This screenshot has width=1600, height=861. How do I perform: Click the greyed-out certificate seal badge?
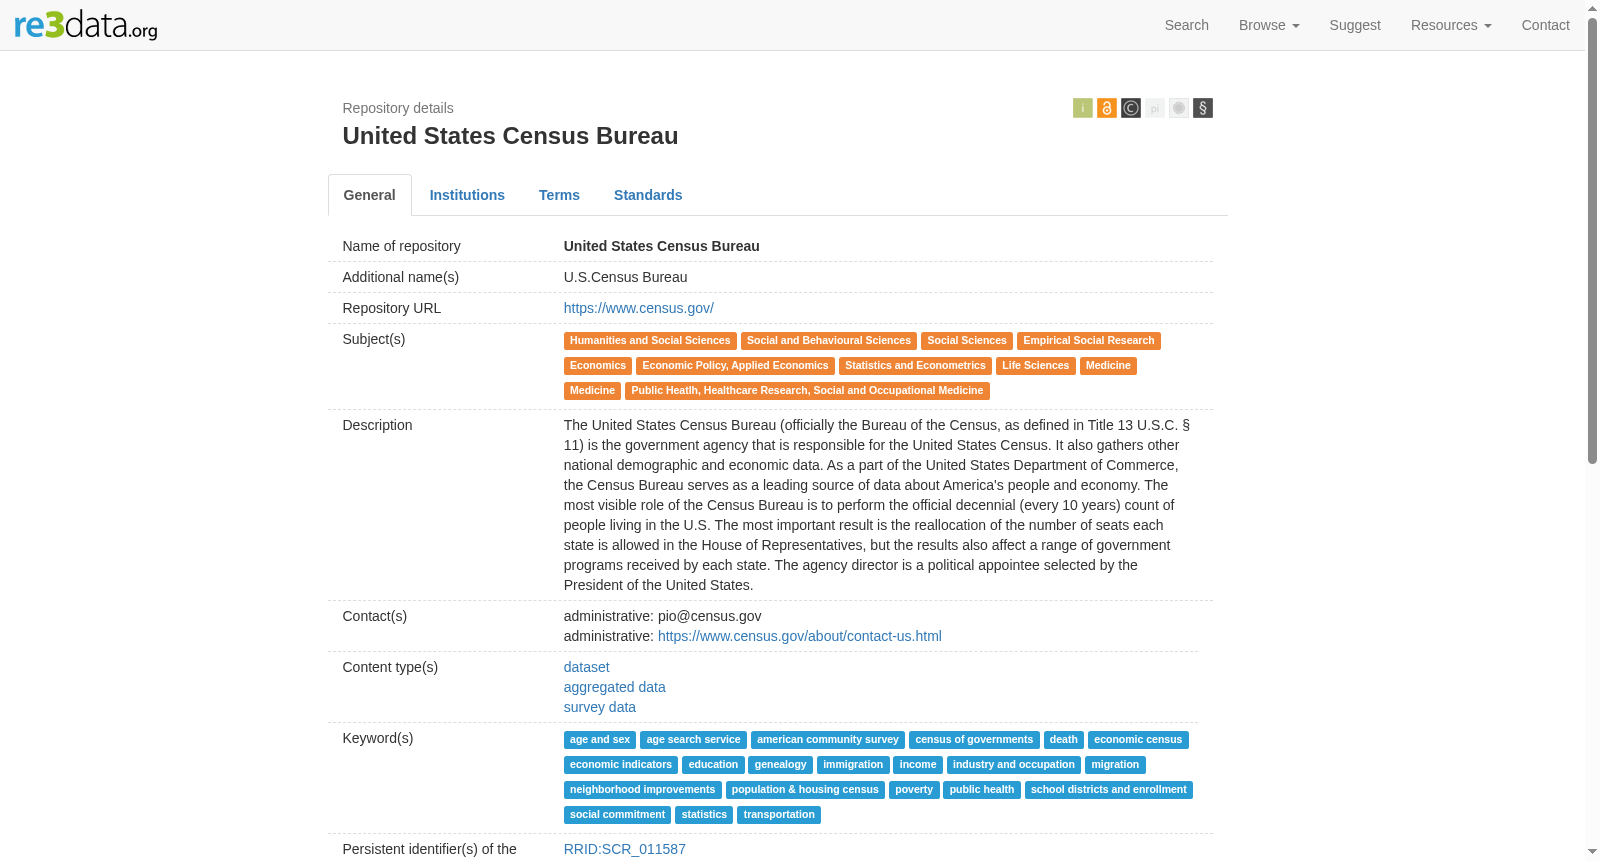point(1179,108)
